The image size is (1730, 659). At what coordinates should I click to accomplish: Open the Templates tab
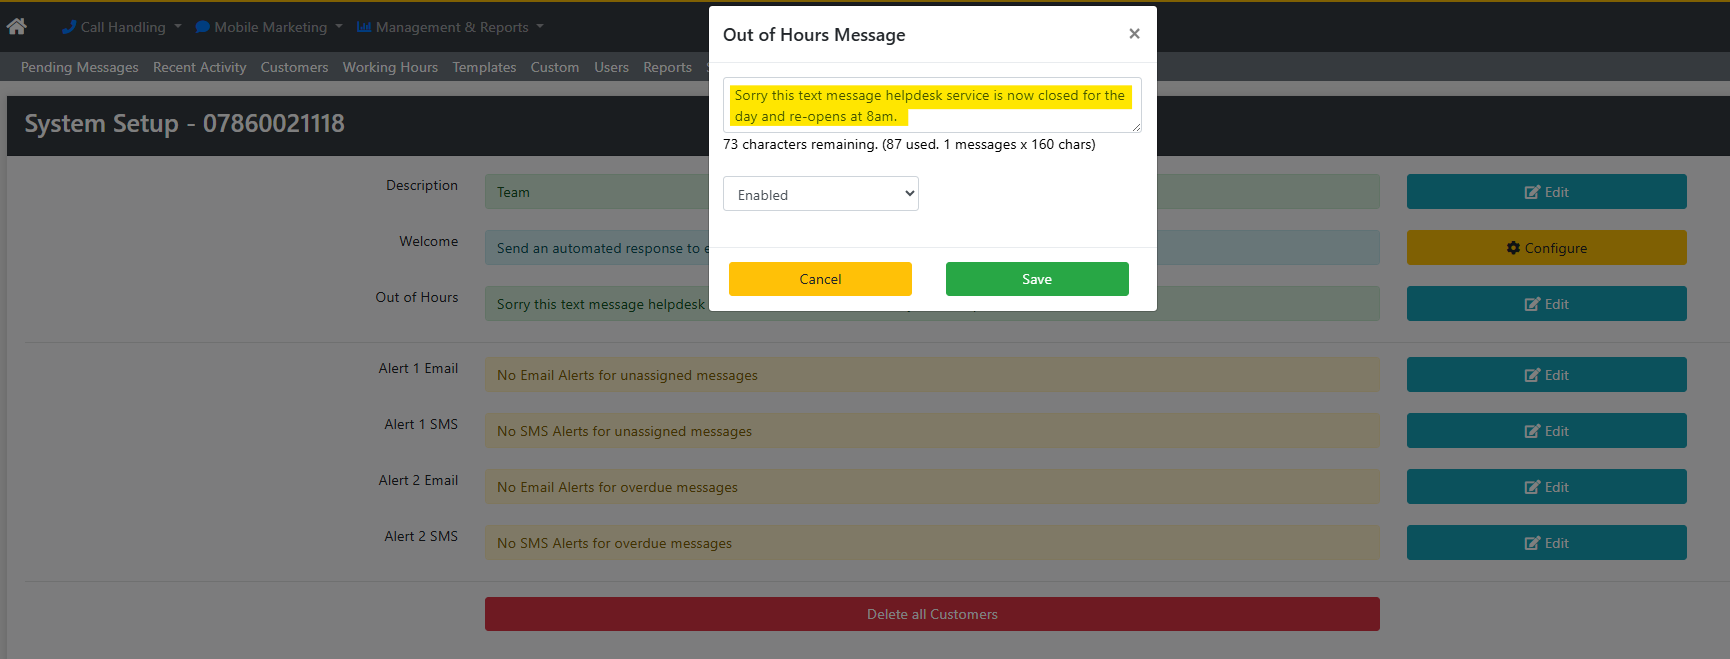[484, 67]
